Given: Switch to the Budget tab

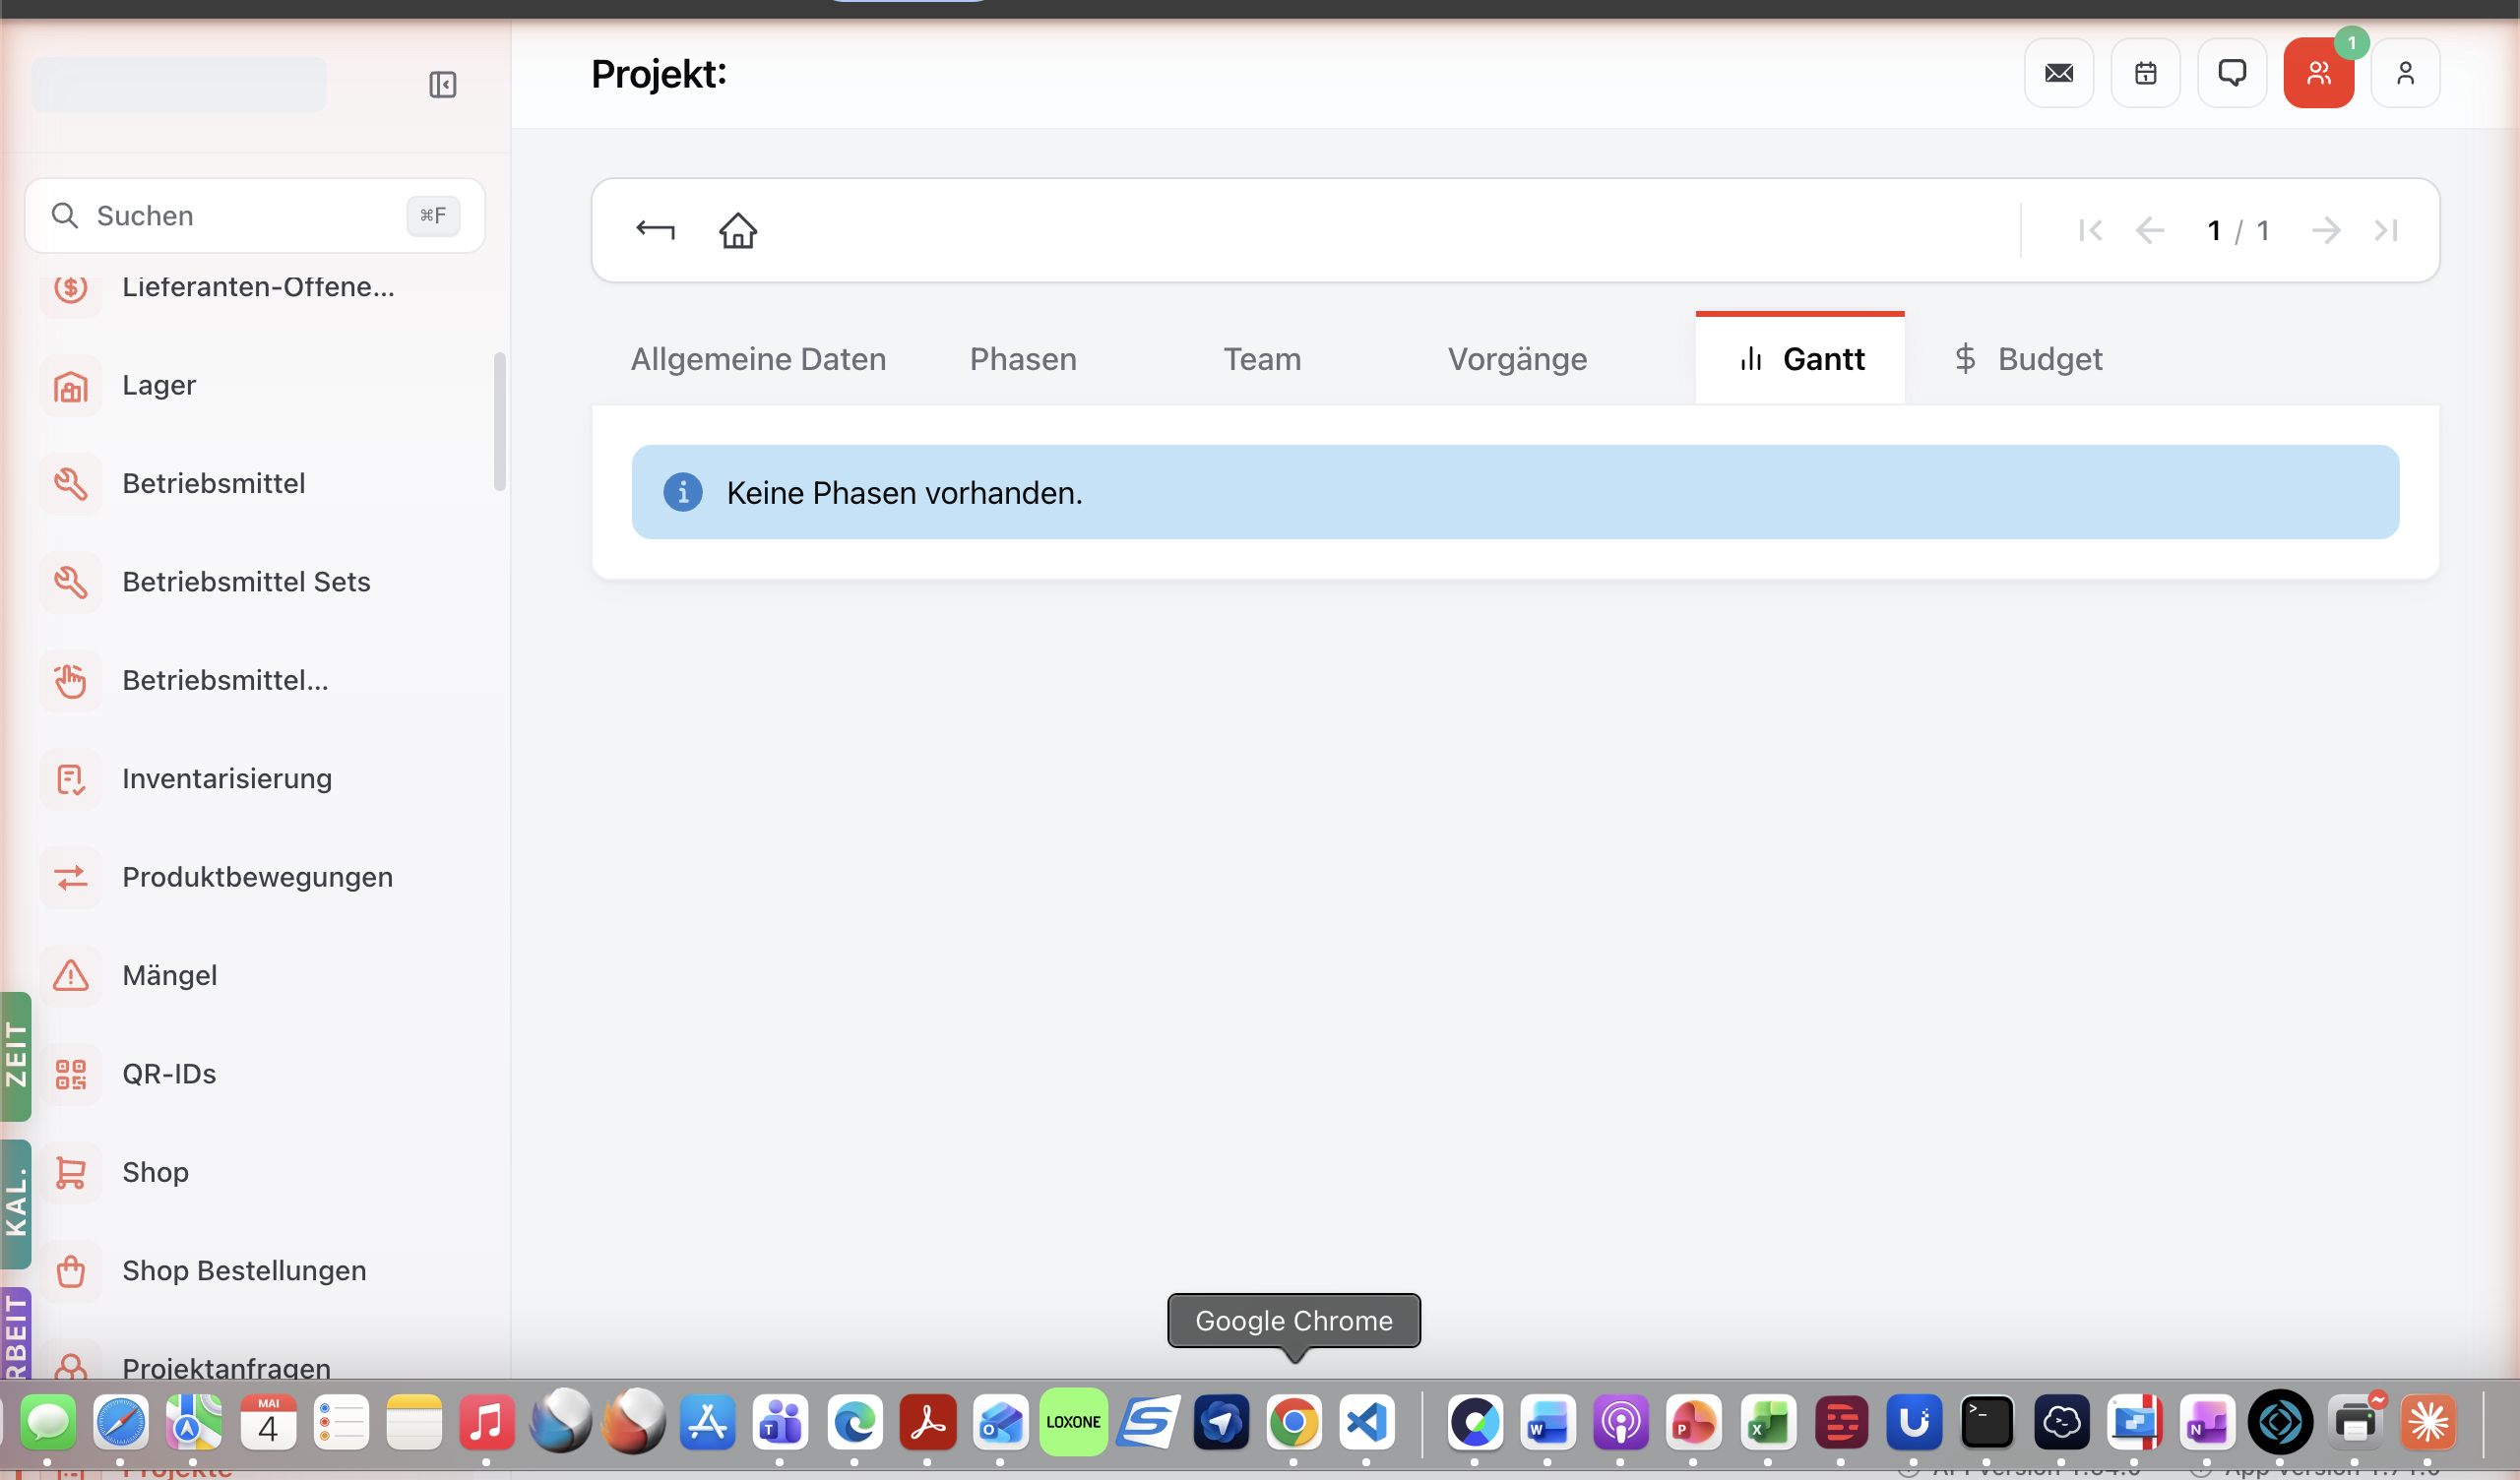Looking at the screenshot, I should pyautogui.click(x=2028, y=359).
